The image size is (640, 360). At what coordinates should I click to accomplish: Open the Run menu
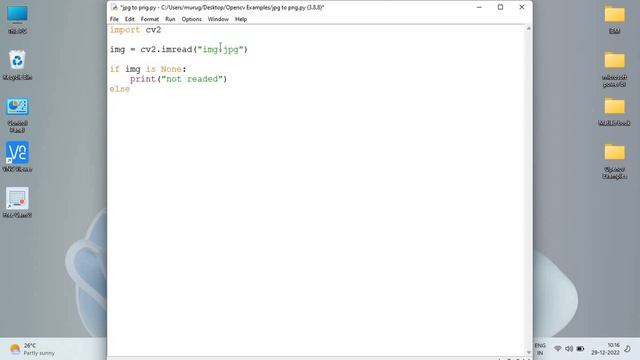click(x=170, y=19)
